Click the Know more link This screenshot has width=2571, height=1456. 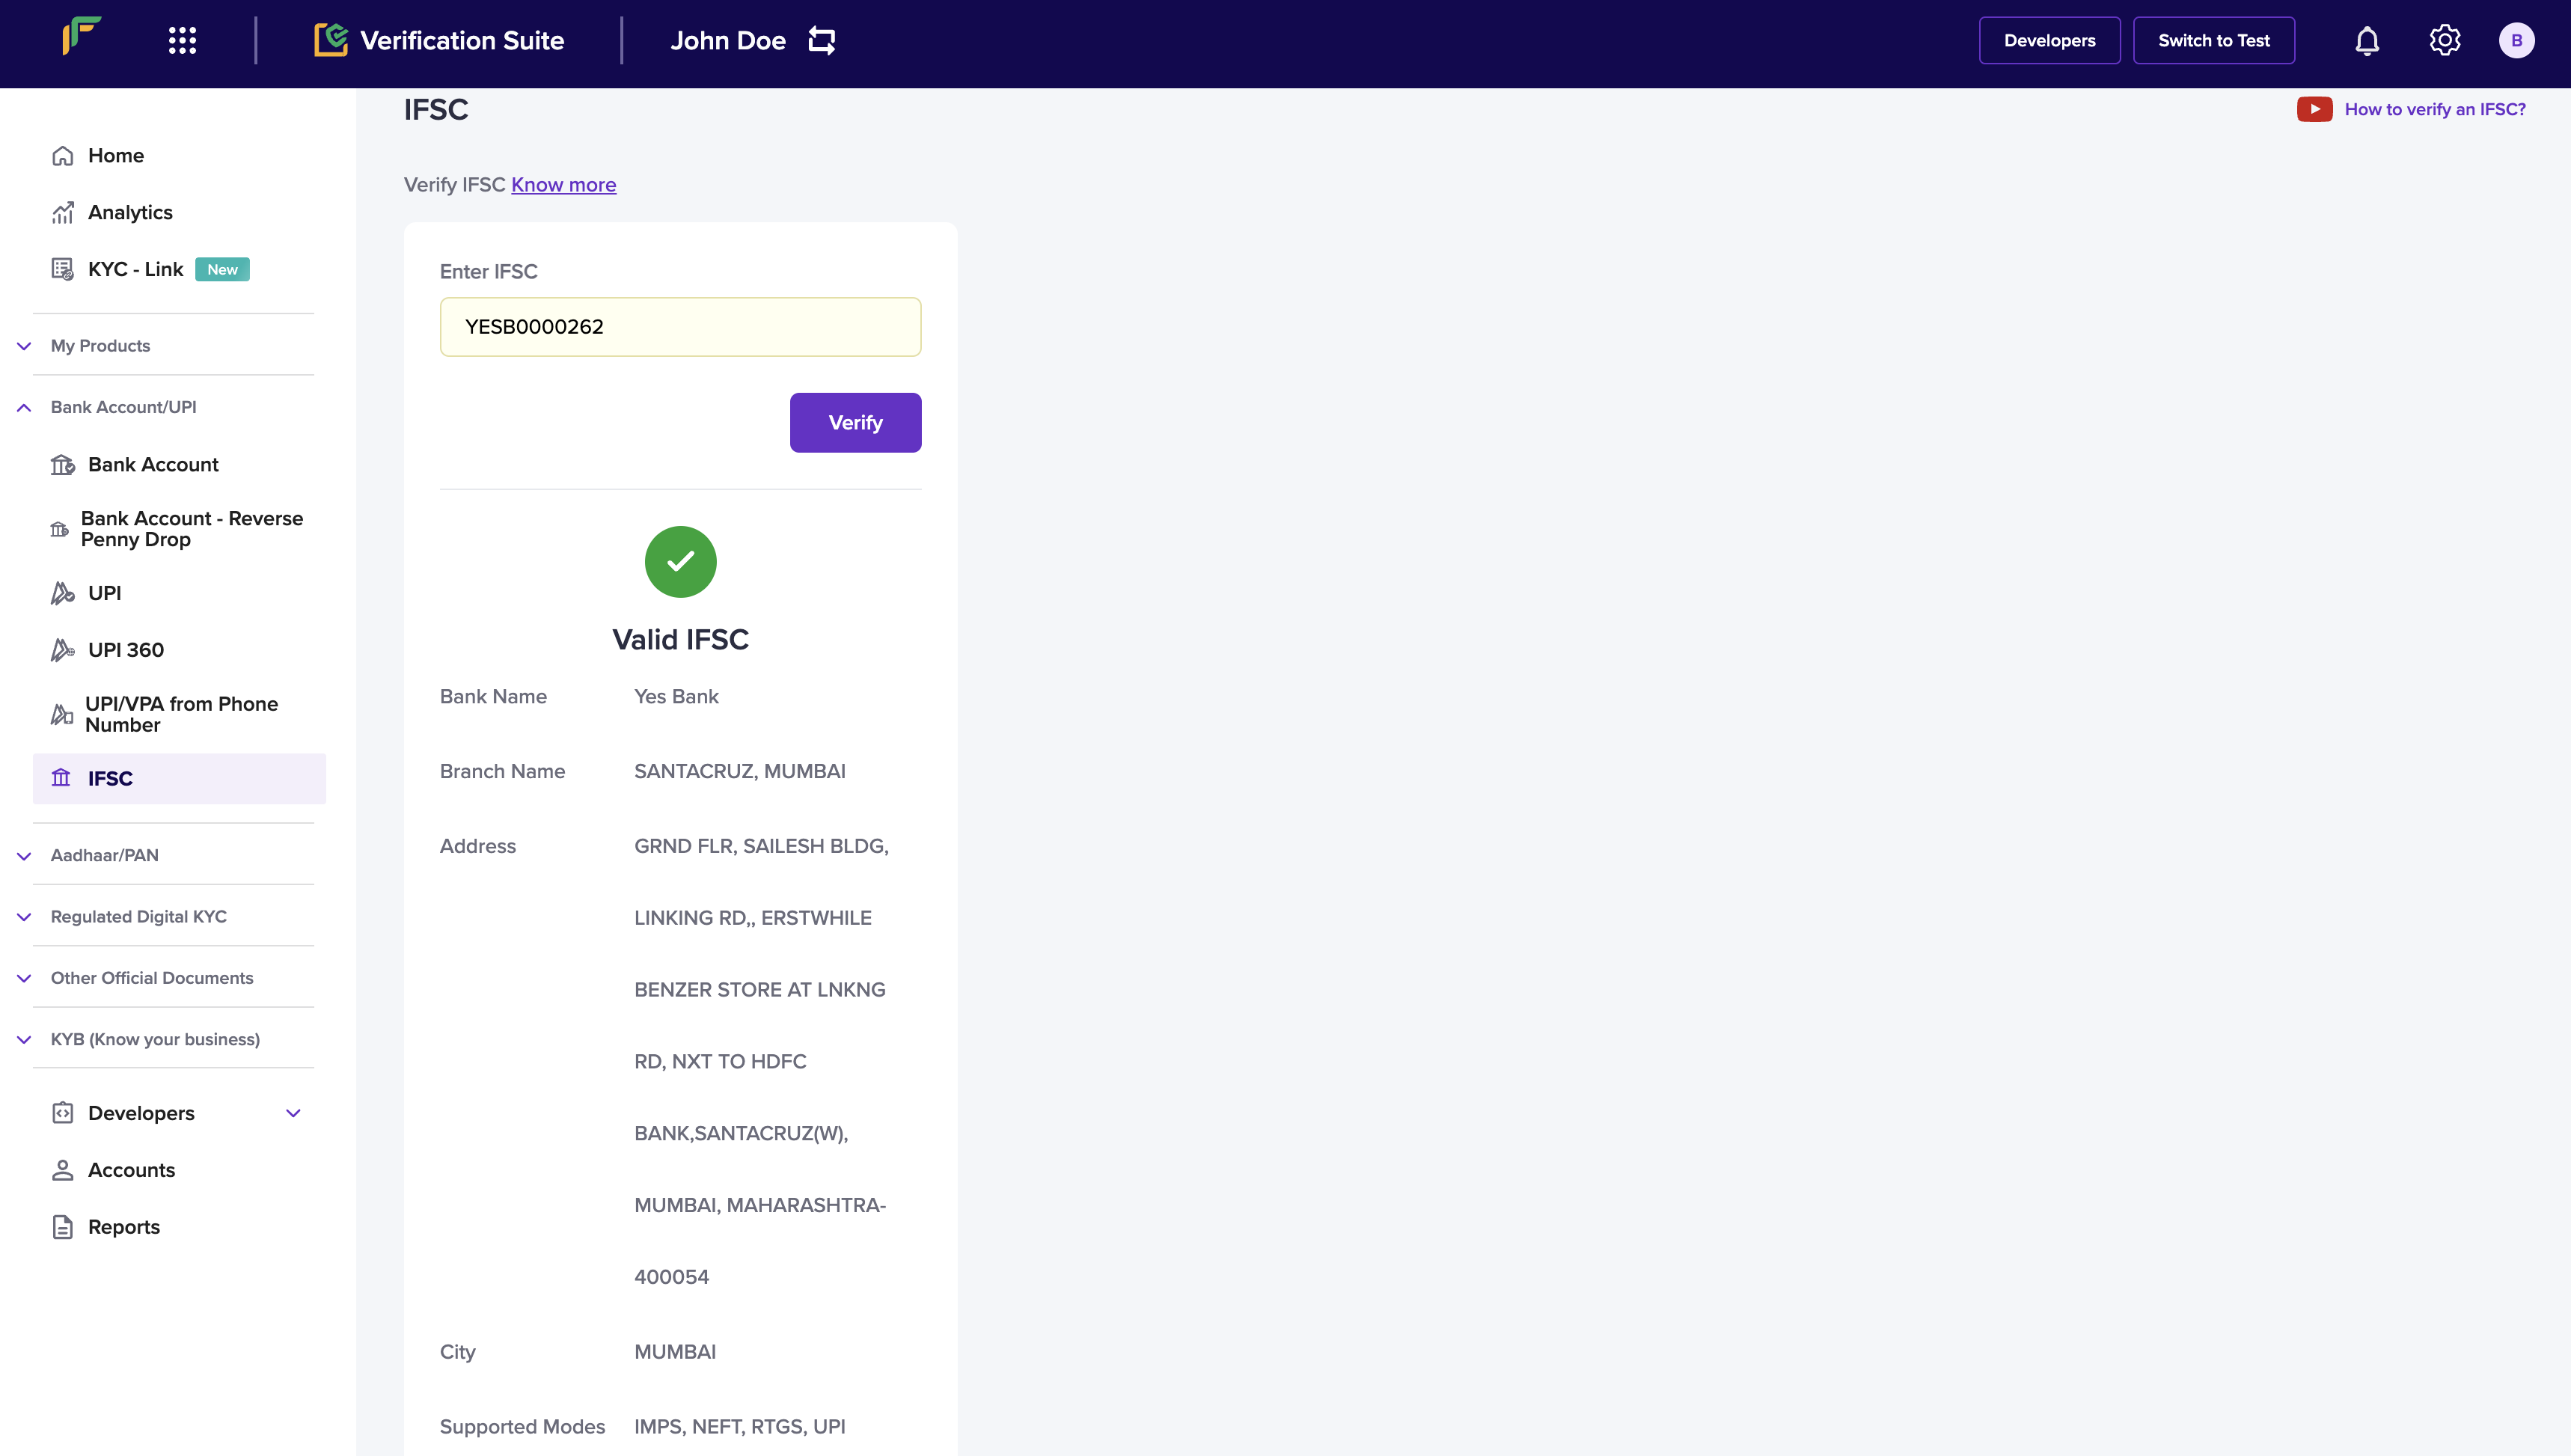click(x=563, y=185)
